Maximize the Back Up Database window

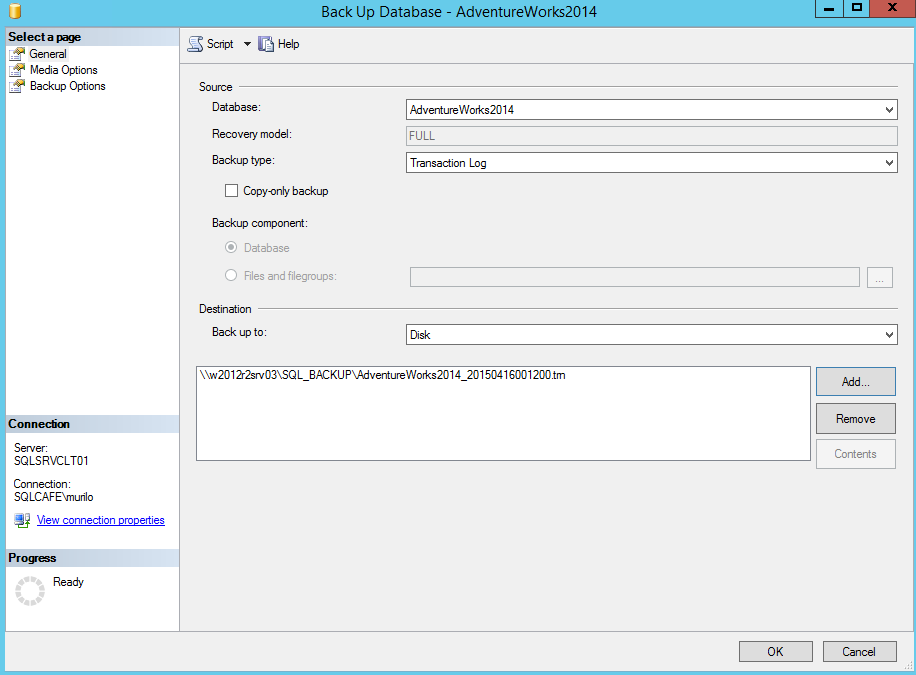(856, 8)
